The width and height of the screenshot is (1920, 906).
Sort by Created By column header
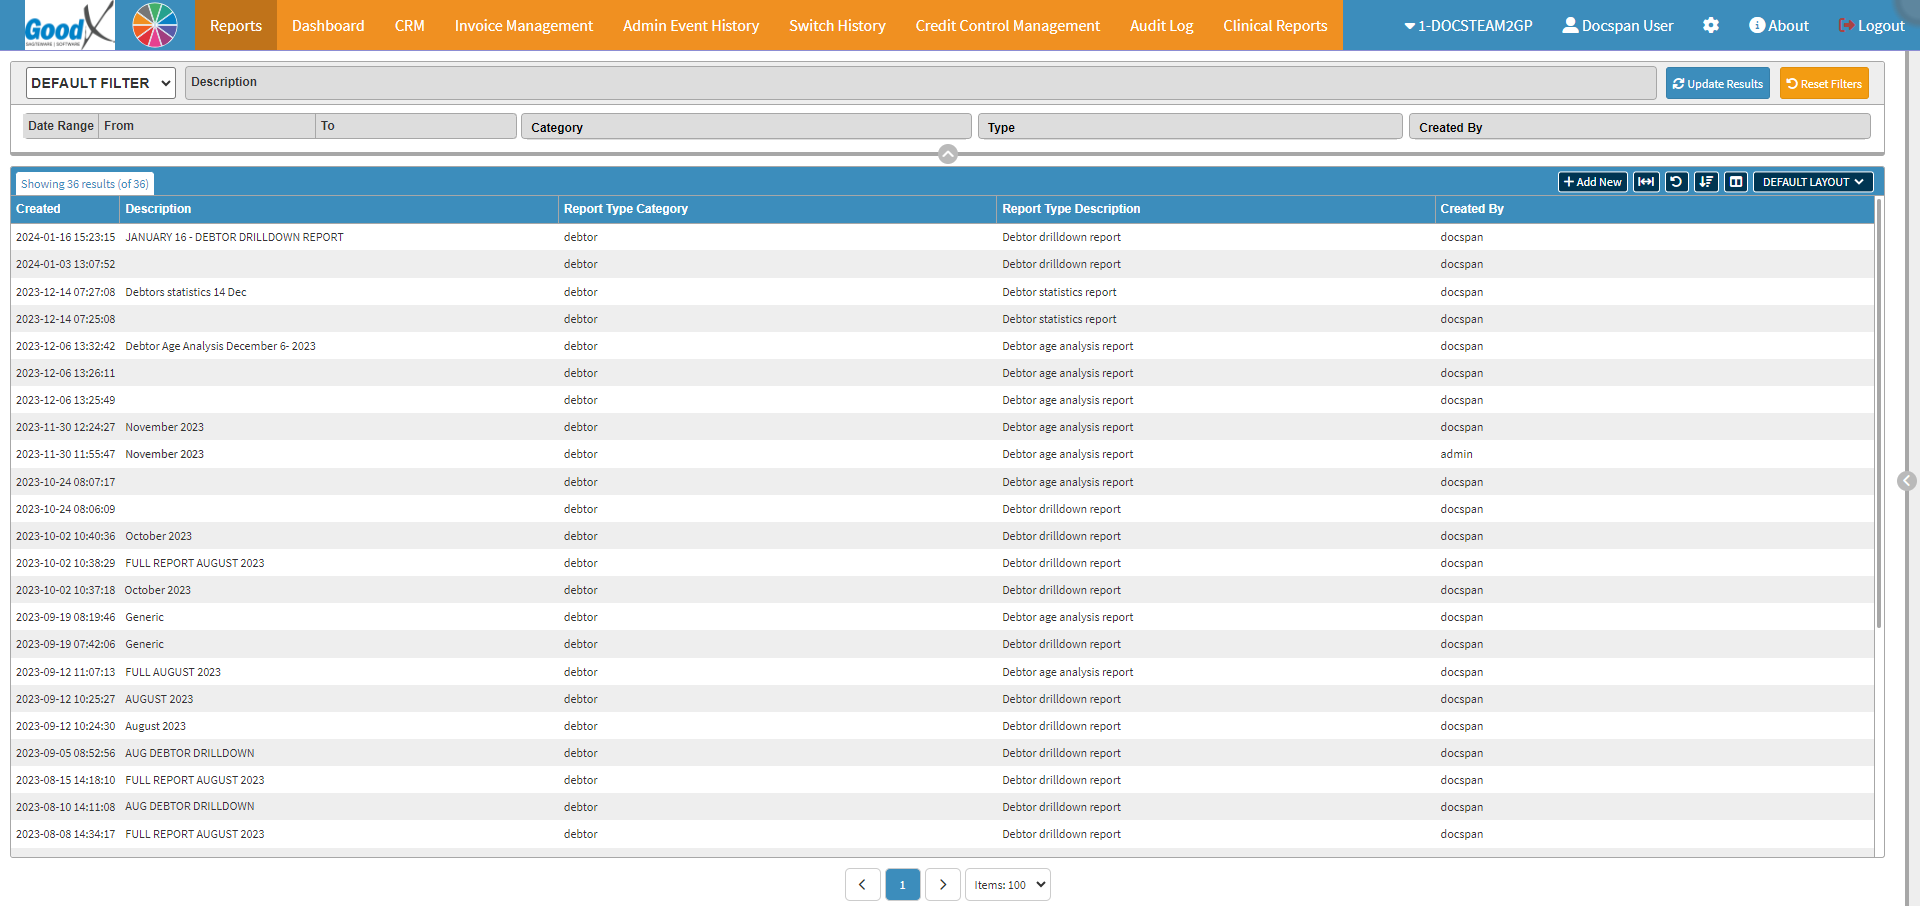click(x=1472, y=209)
